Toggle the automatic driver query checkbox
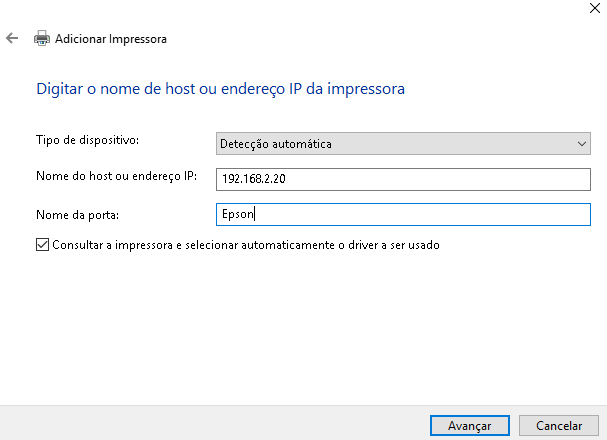 click(x=42, y=244)
